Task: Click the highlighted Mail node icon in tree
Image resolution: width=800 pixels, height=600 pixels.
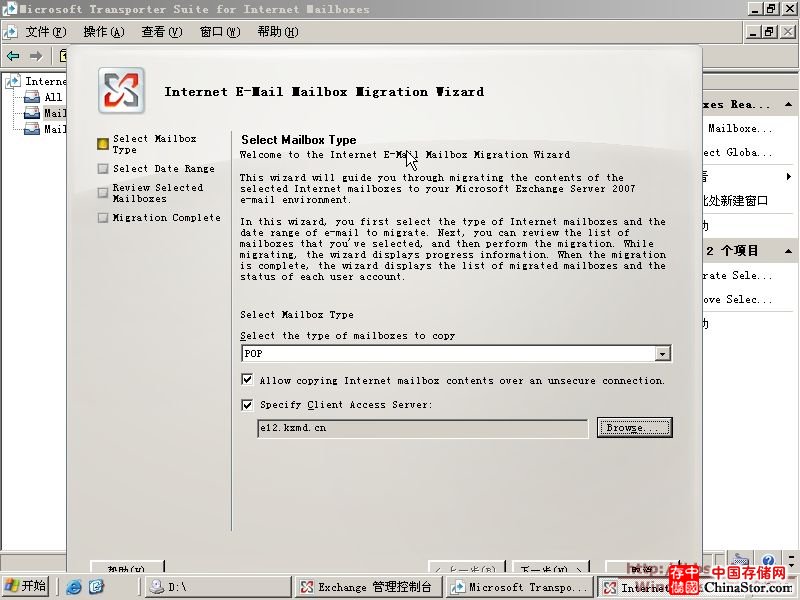Action: (x=32, y=113)
